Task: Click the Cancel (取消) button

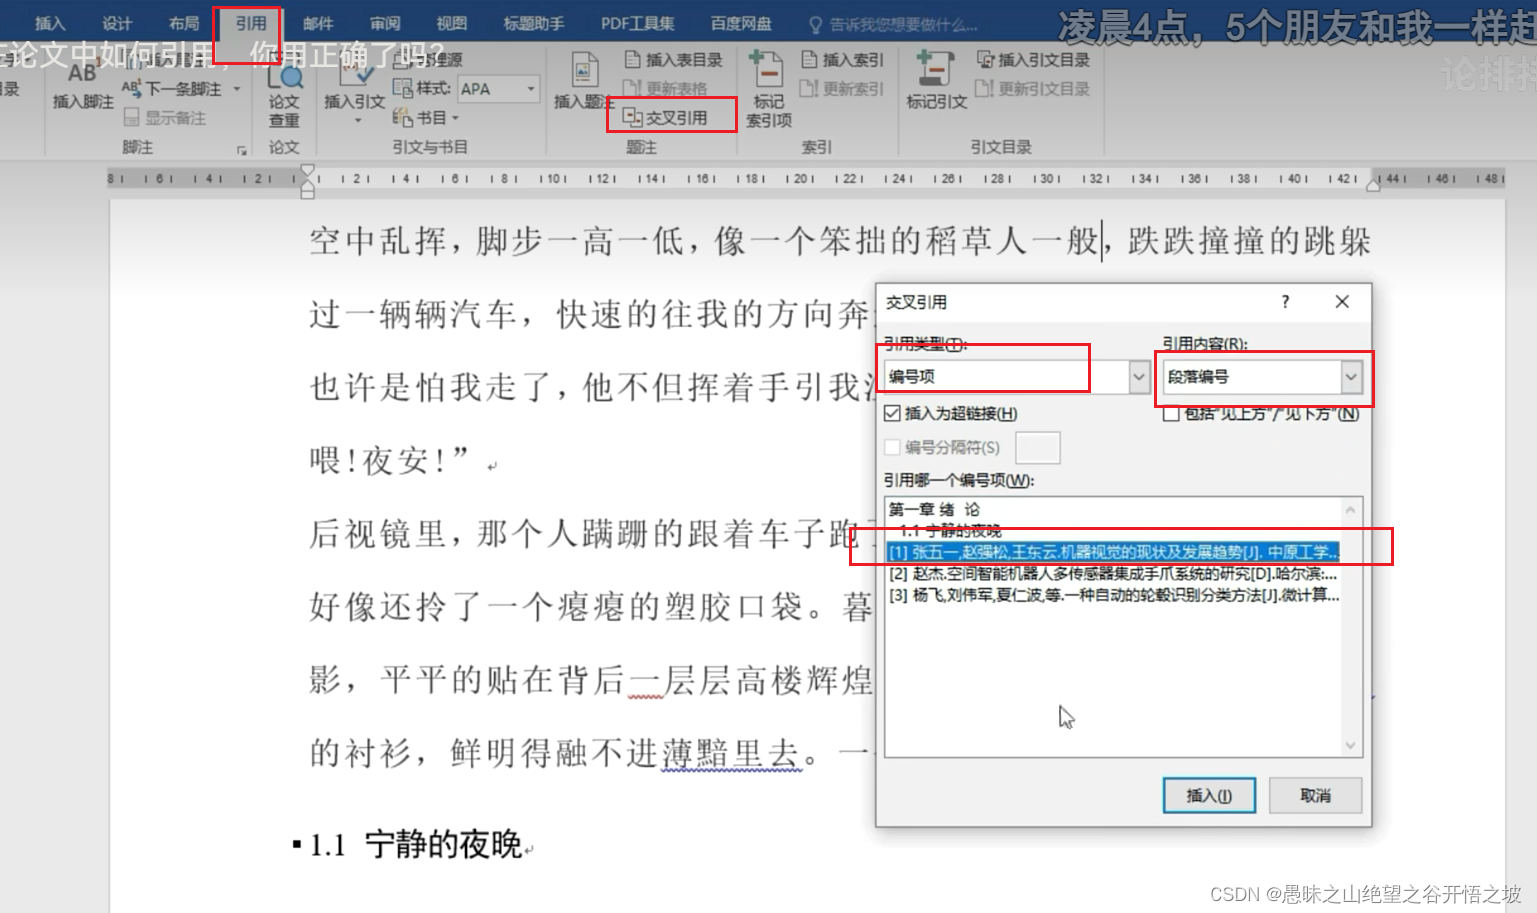Action: pyautogui.click(x=1315, y=795)
